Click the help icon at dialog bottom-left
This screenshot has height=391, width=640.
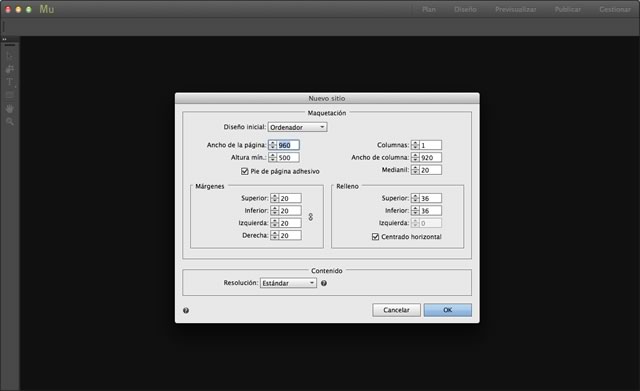coord(186,310)
